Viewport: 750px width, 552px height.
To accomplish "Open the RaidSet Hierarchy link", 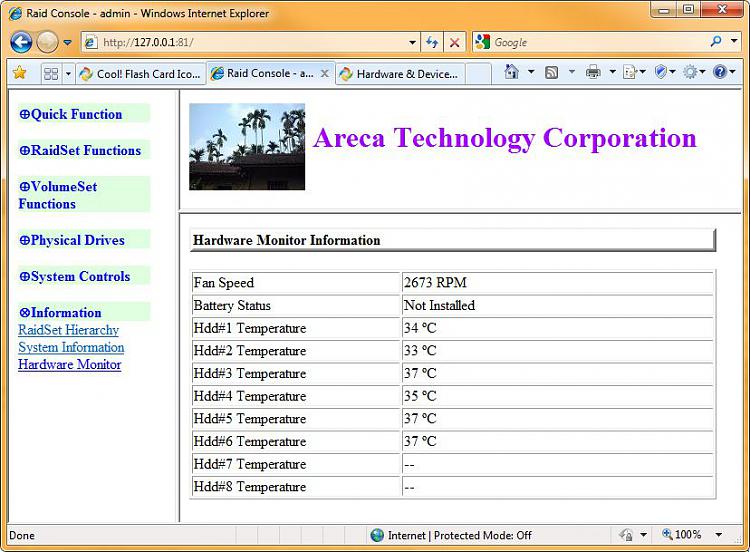I will (x=68, y=330).
